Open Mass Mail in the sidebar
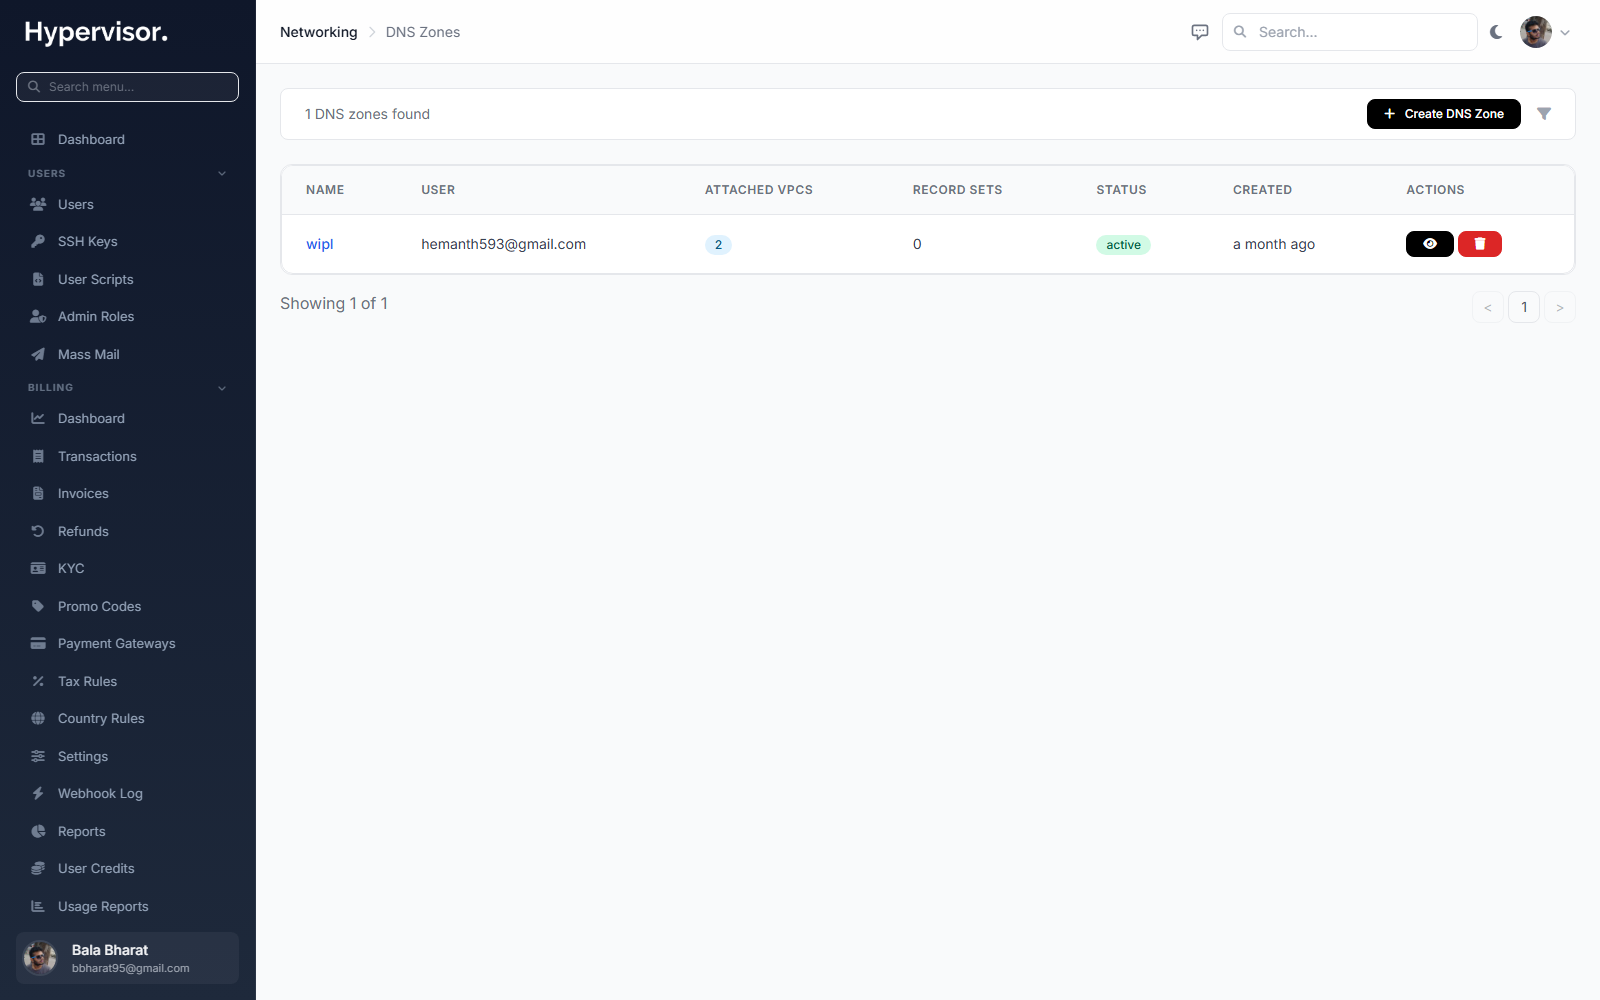This screenshot has height=1000, width=1600. [x=127, y=354]
